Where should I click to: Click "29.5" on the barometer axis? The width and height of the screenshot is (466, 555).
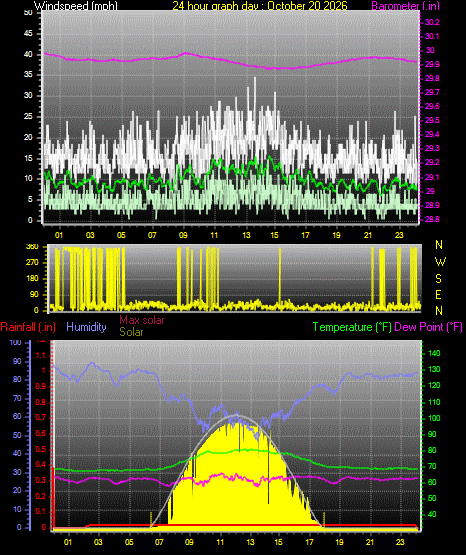(x=432, y=121)
